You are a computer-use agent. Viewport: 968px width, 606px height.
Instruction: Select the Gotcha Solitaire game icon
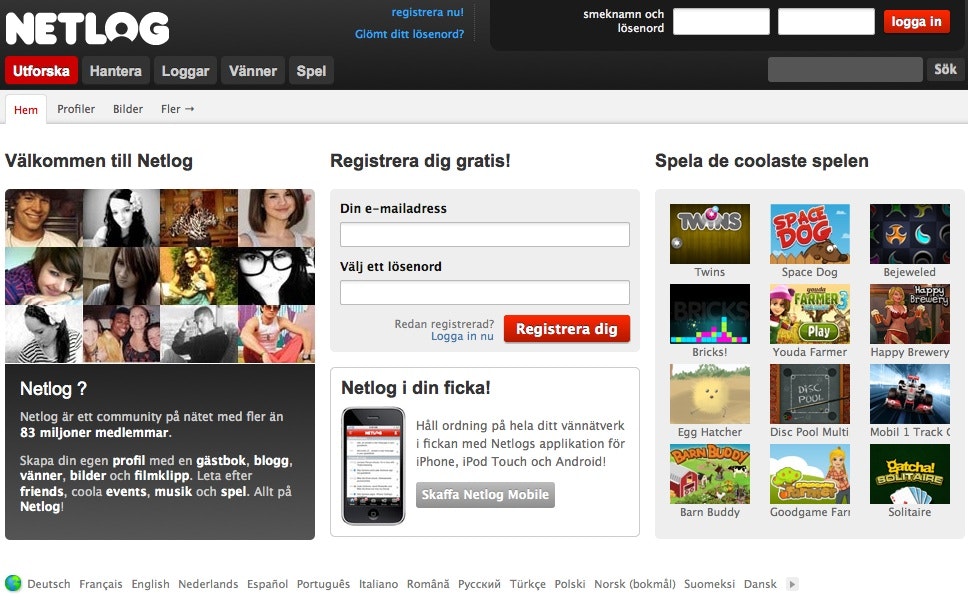[909, 474]
